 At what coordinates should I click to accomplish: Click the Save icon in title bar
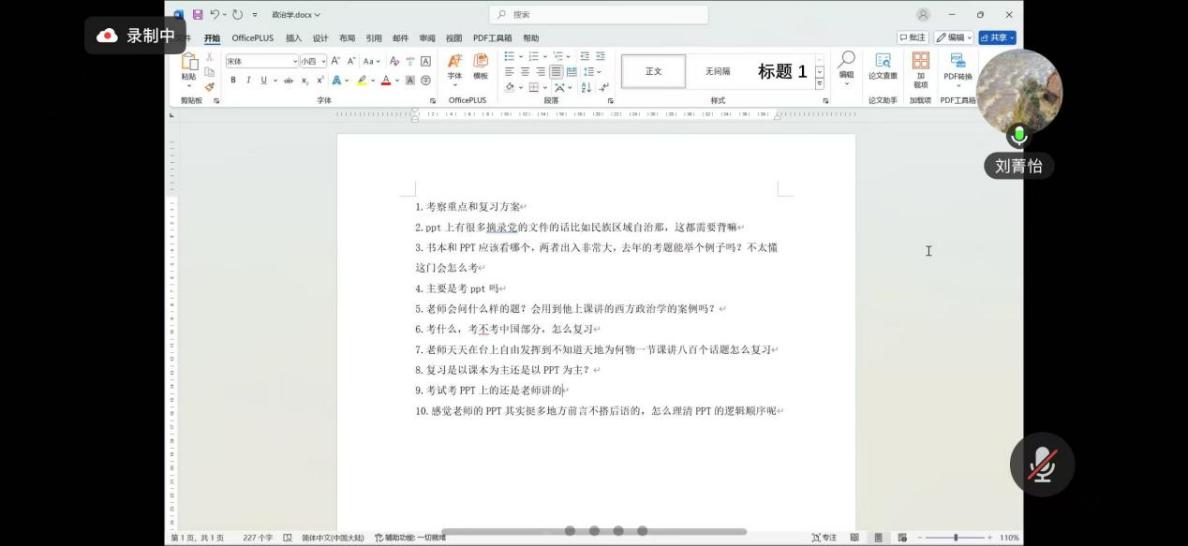tap(197, 15)
